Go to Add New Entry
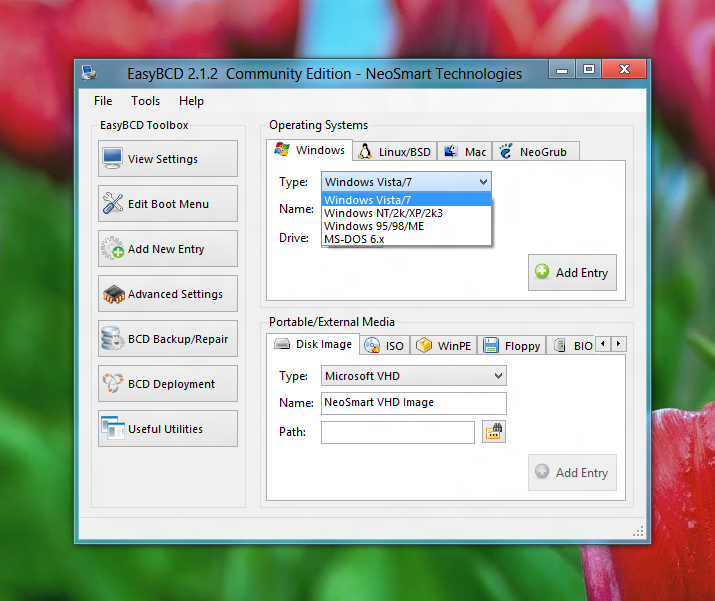Viewport: 715px width, 601px height. (x=168, y=249)
